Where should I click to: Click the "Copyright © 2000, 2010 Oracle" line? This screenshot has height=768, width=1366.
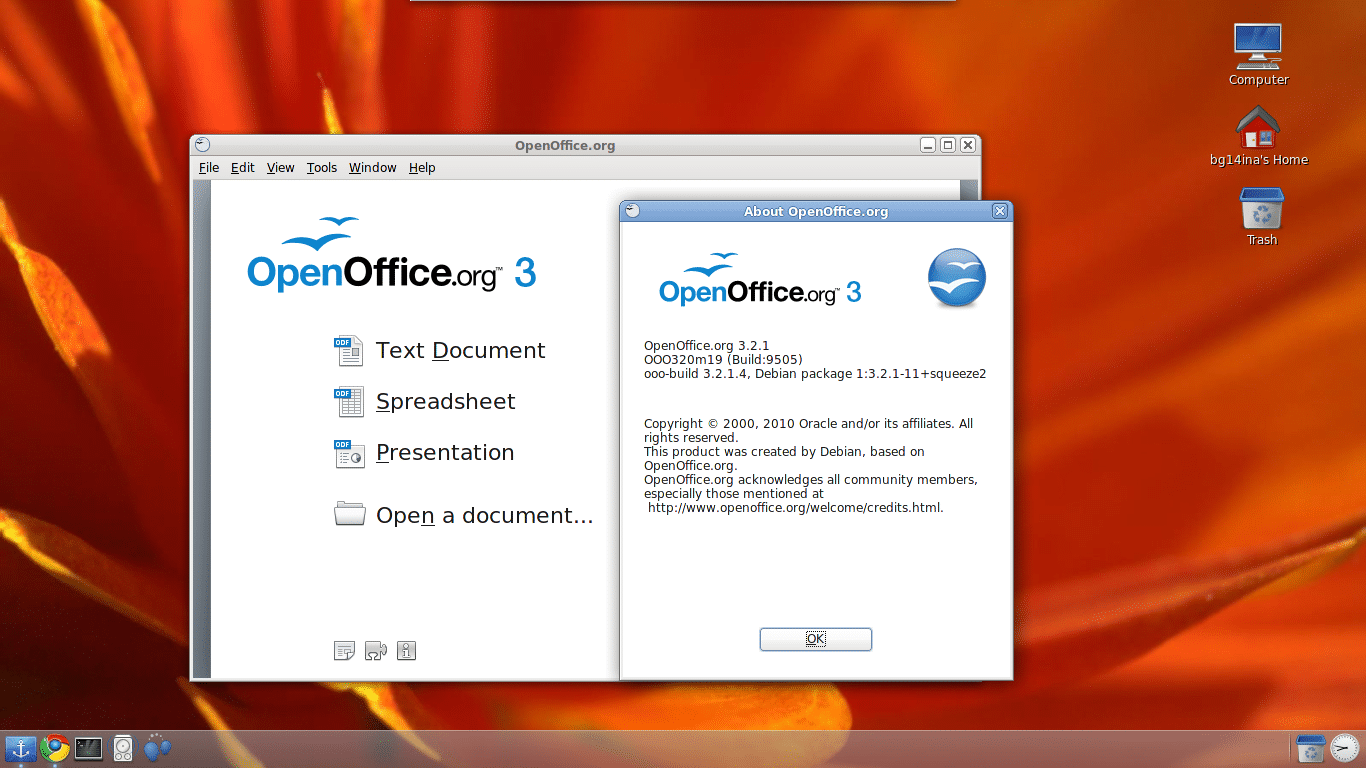click(x=808, y=424)
